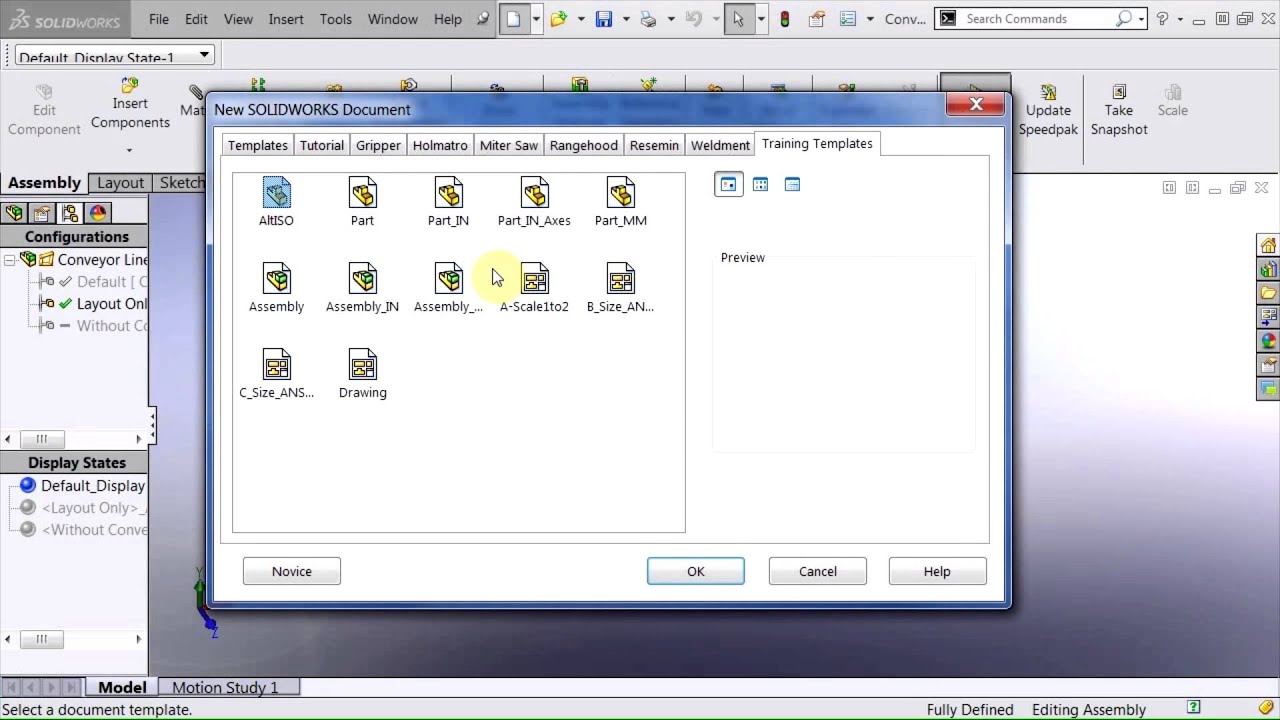
Task: Click the Open folder toolbar icon
Action: tap(559, 19)
